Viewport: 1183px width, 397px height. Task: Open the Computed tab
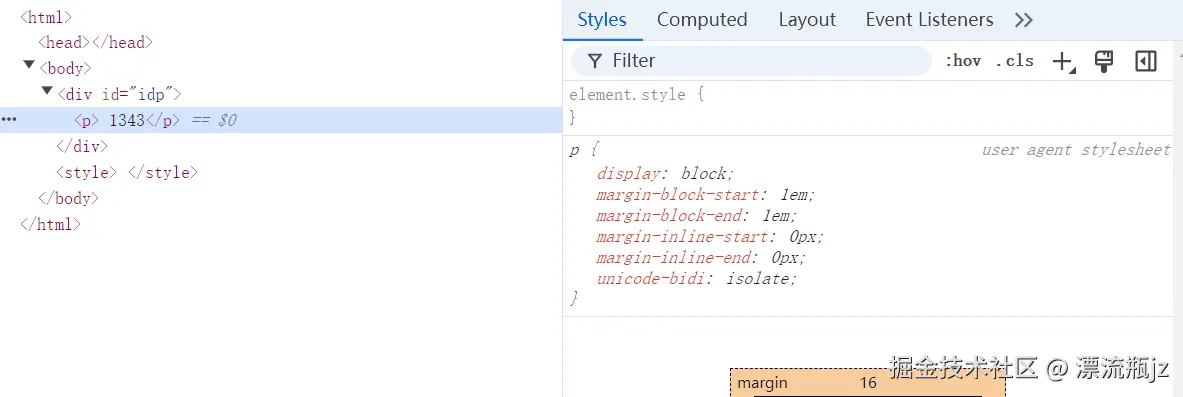tap(702, 20)
